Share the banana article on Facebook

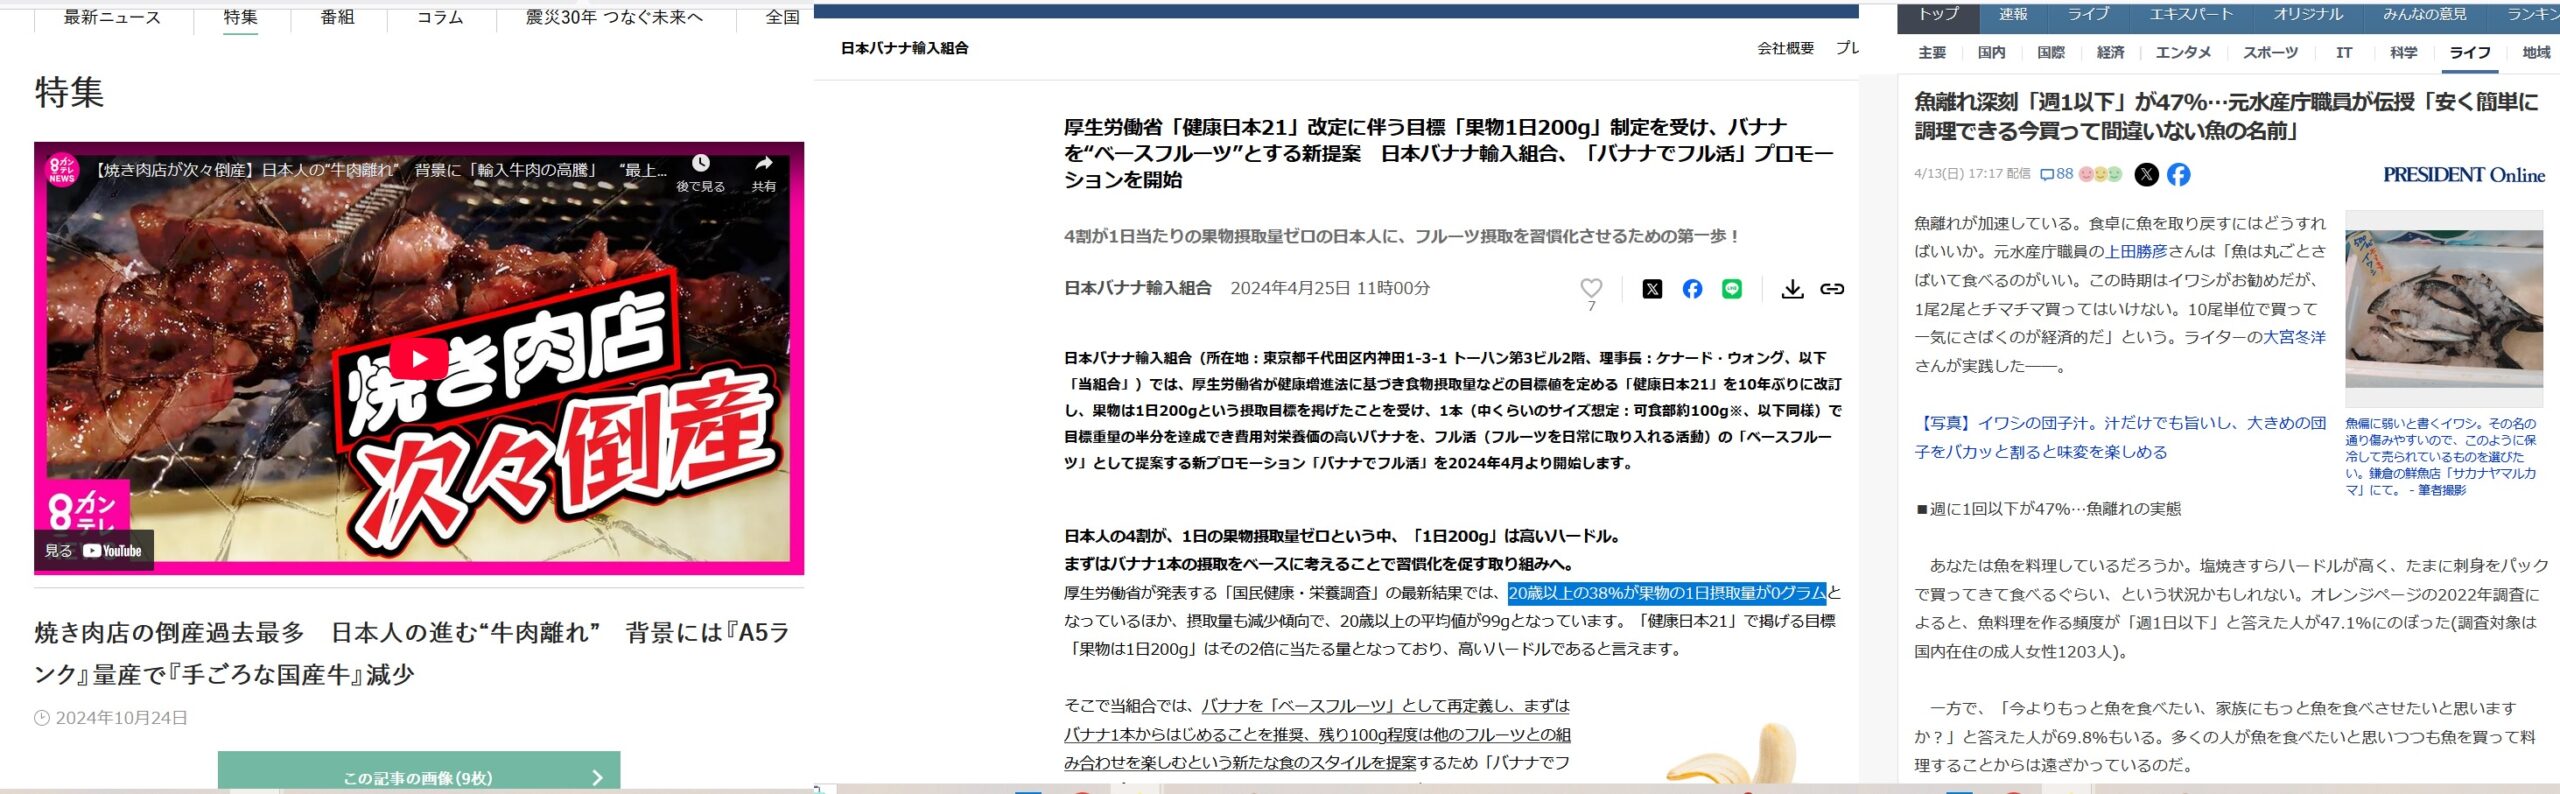point(1692,289)
